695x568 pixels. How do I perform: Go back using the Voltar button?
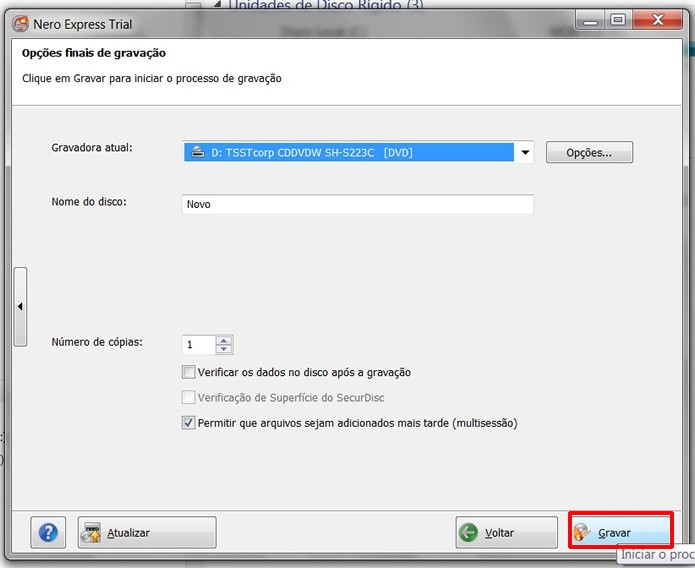[506, 533]
